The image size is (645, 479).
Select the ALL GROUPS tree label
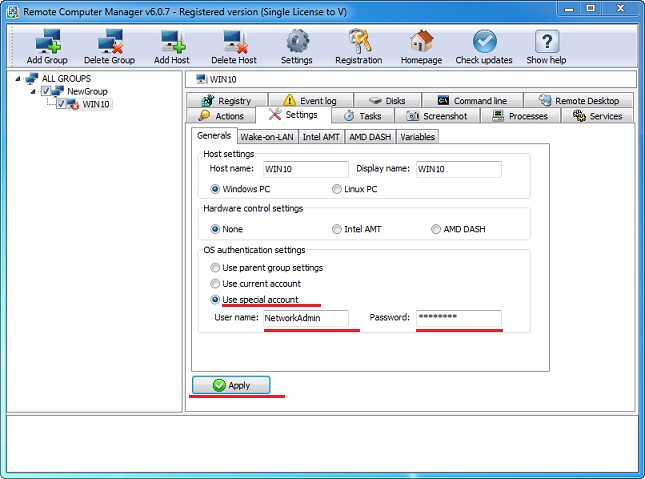coord(66,78)
